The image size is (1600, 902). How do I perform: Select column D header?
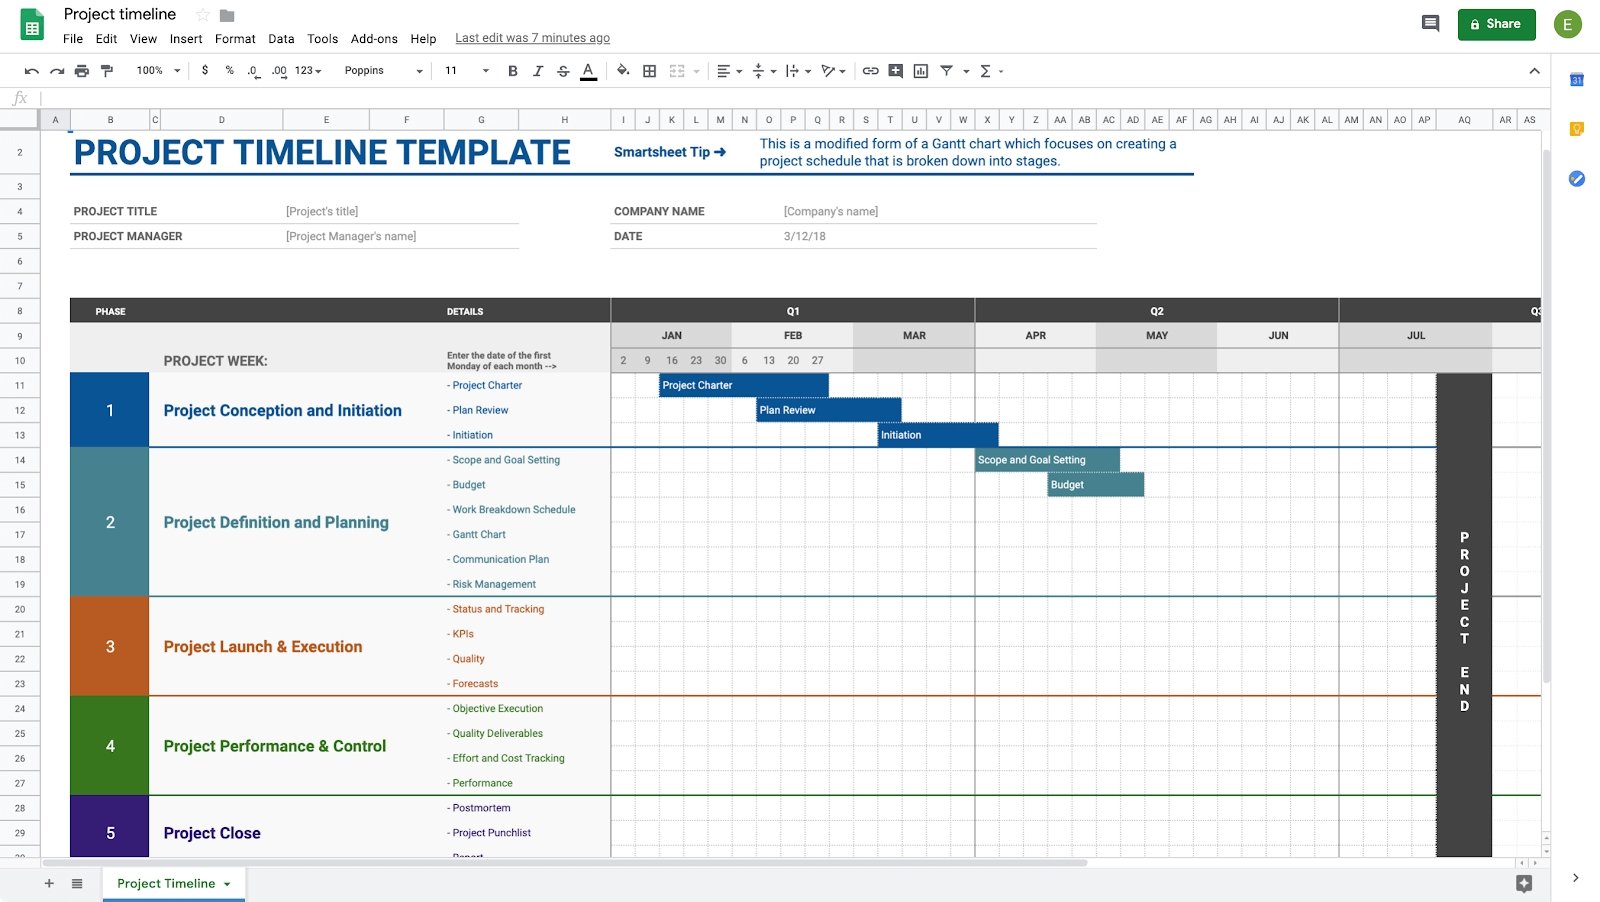[221, 120]
